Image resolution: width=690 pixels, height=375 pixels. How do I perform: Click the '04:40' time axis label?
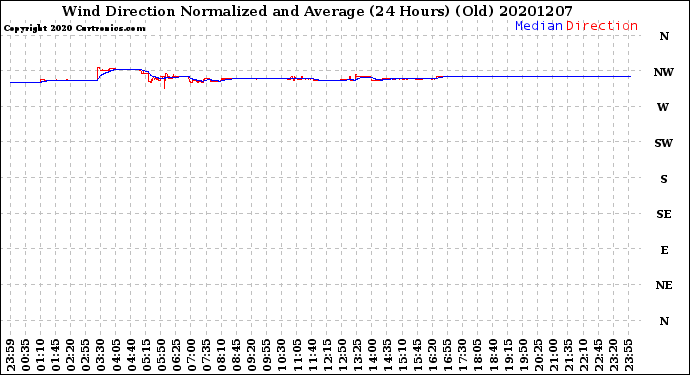[131, 355]
